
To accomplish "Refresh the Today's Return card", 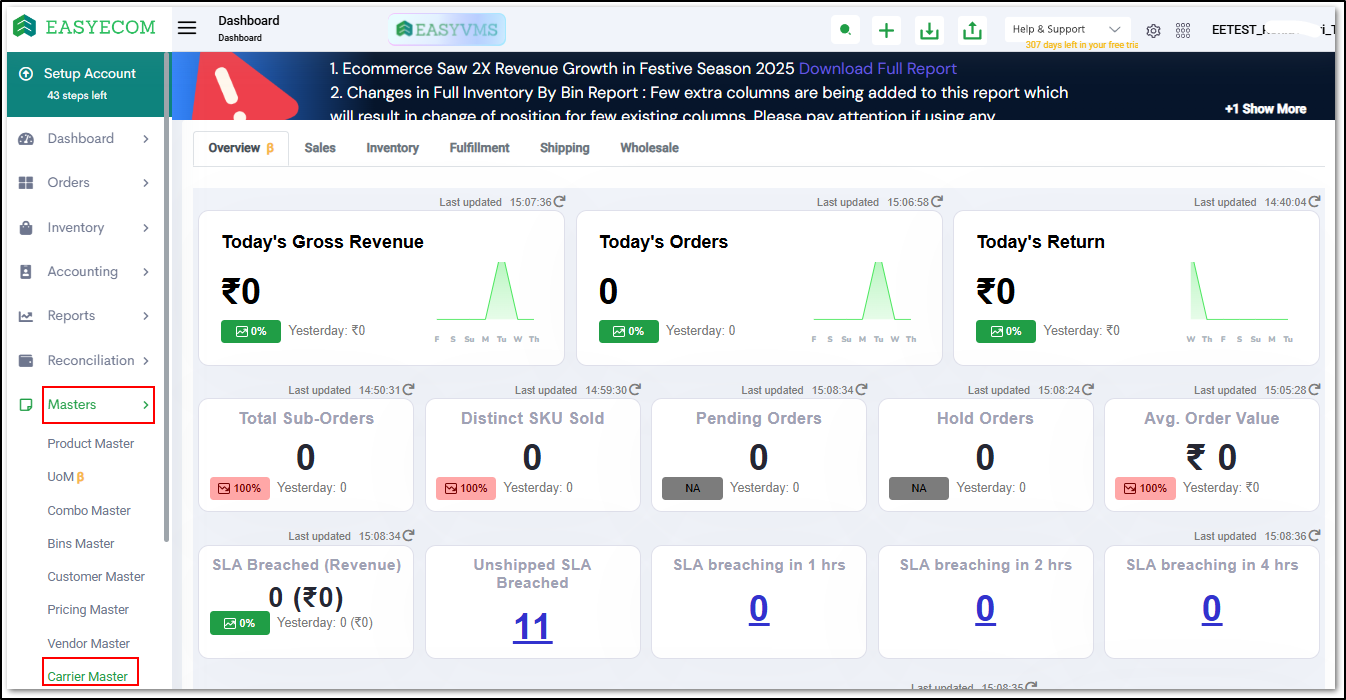I will (1314, 201).
